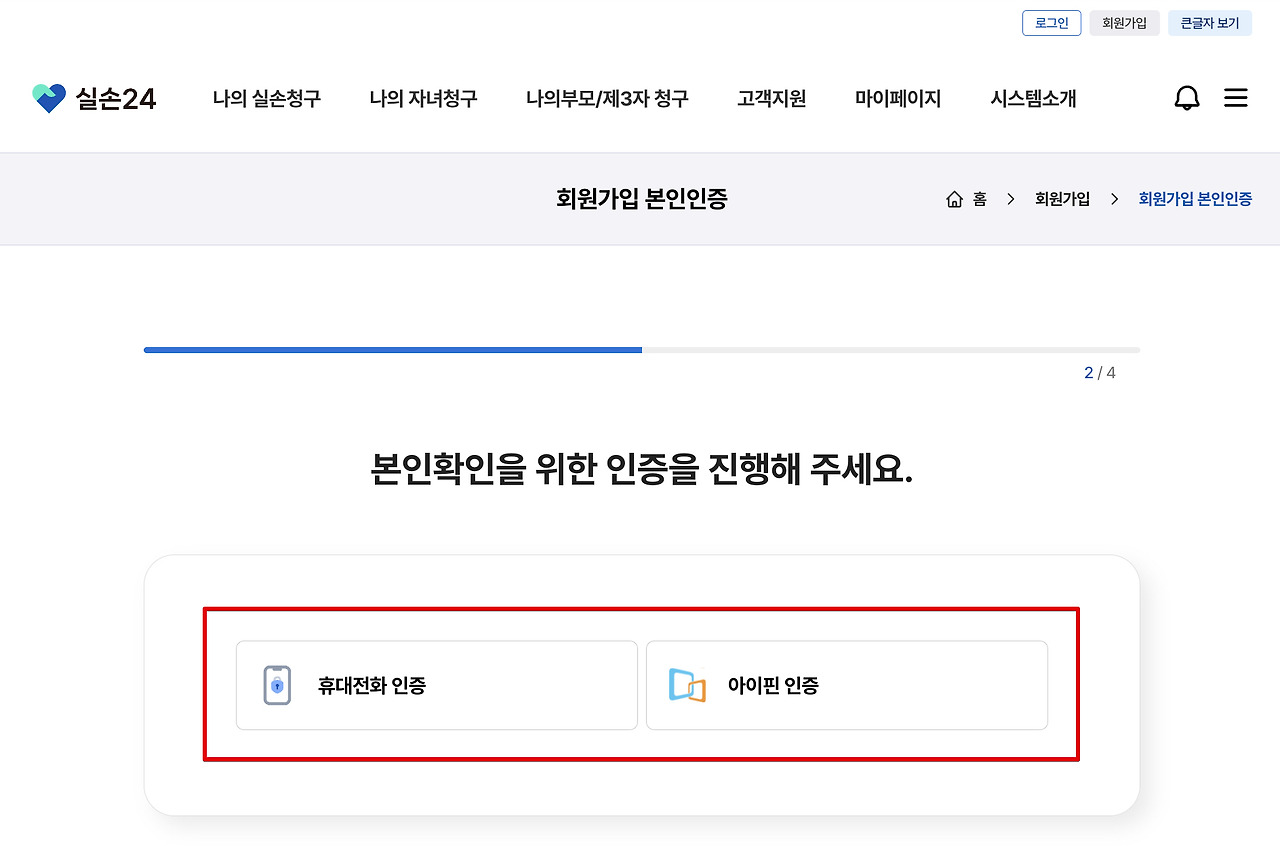Go to 고객지원 from the navigation
This screenshot has height=846, width=1280.
771,98
